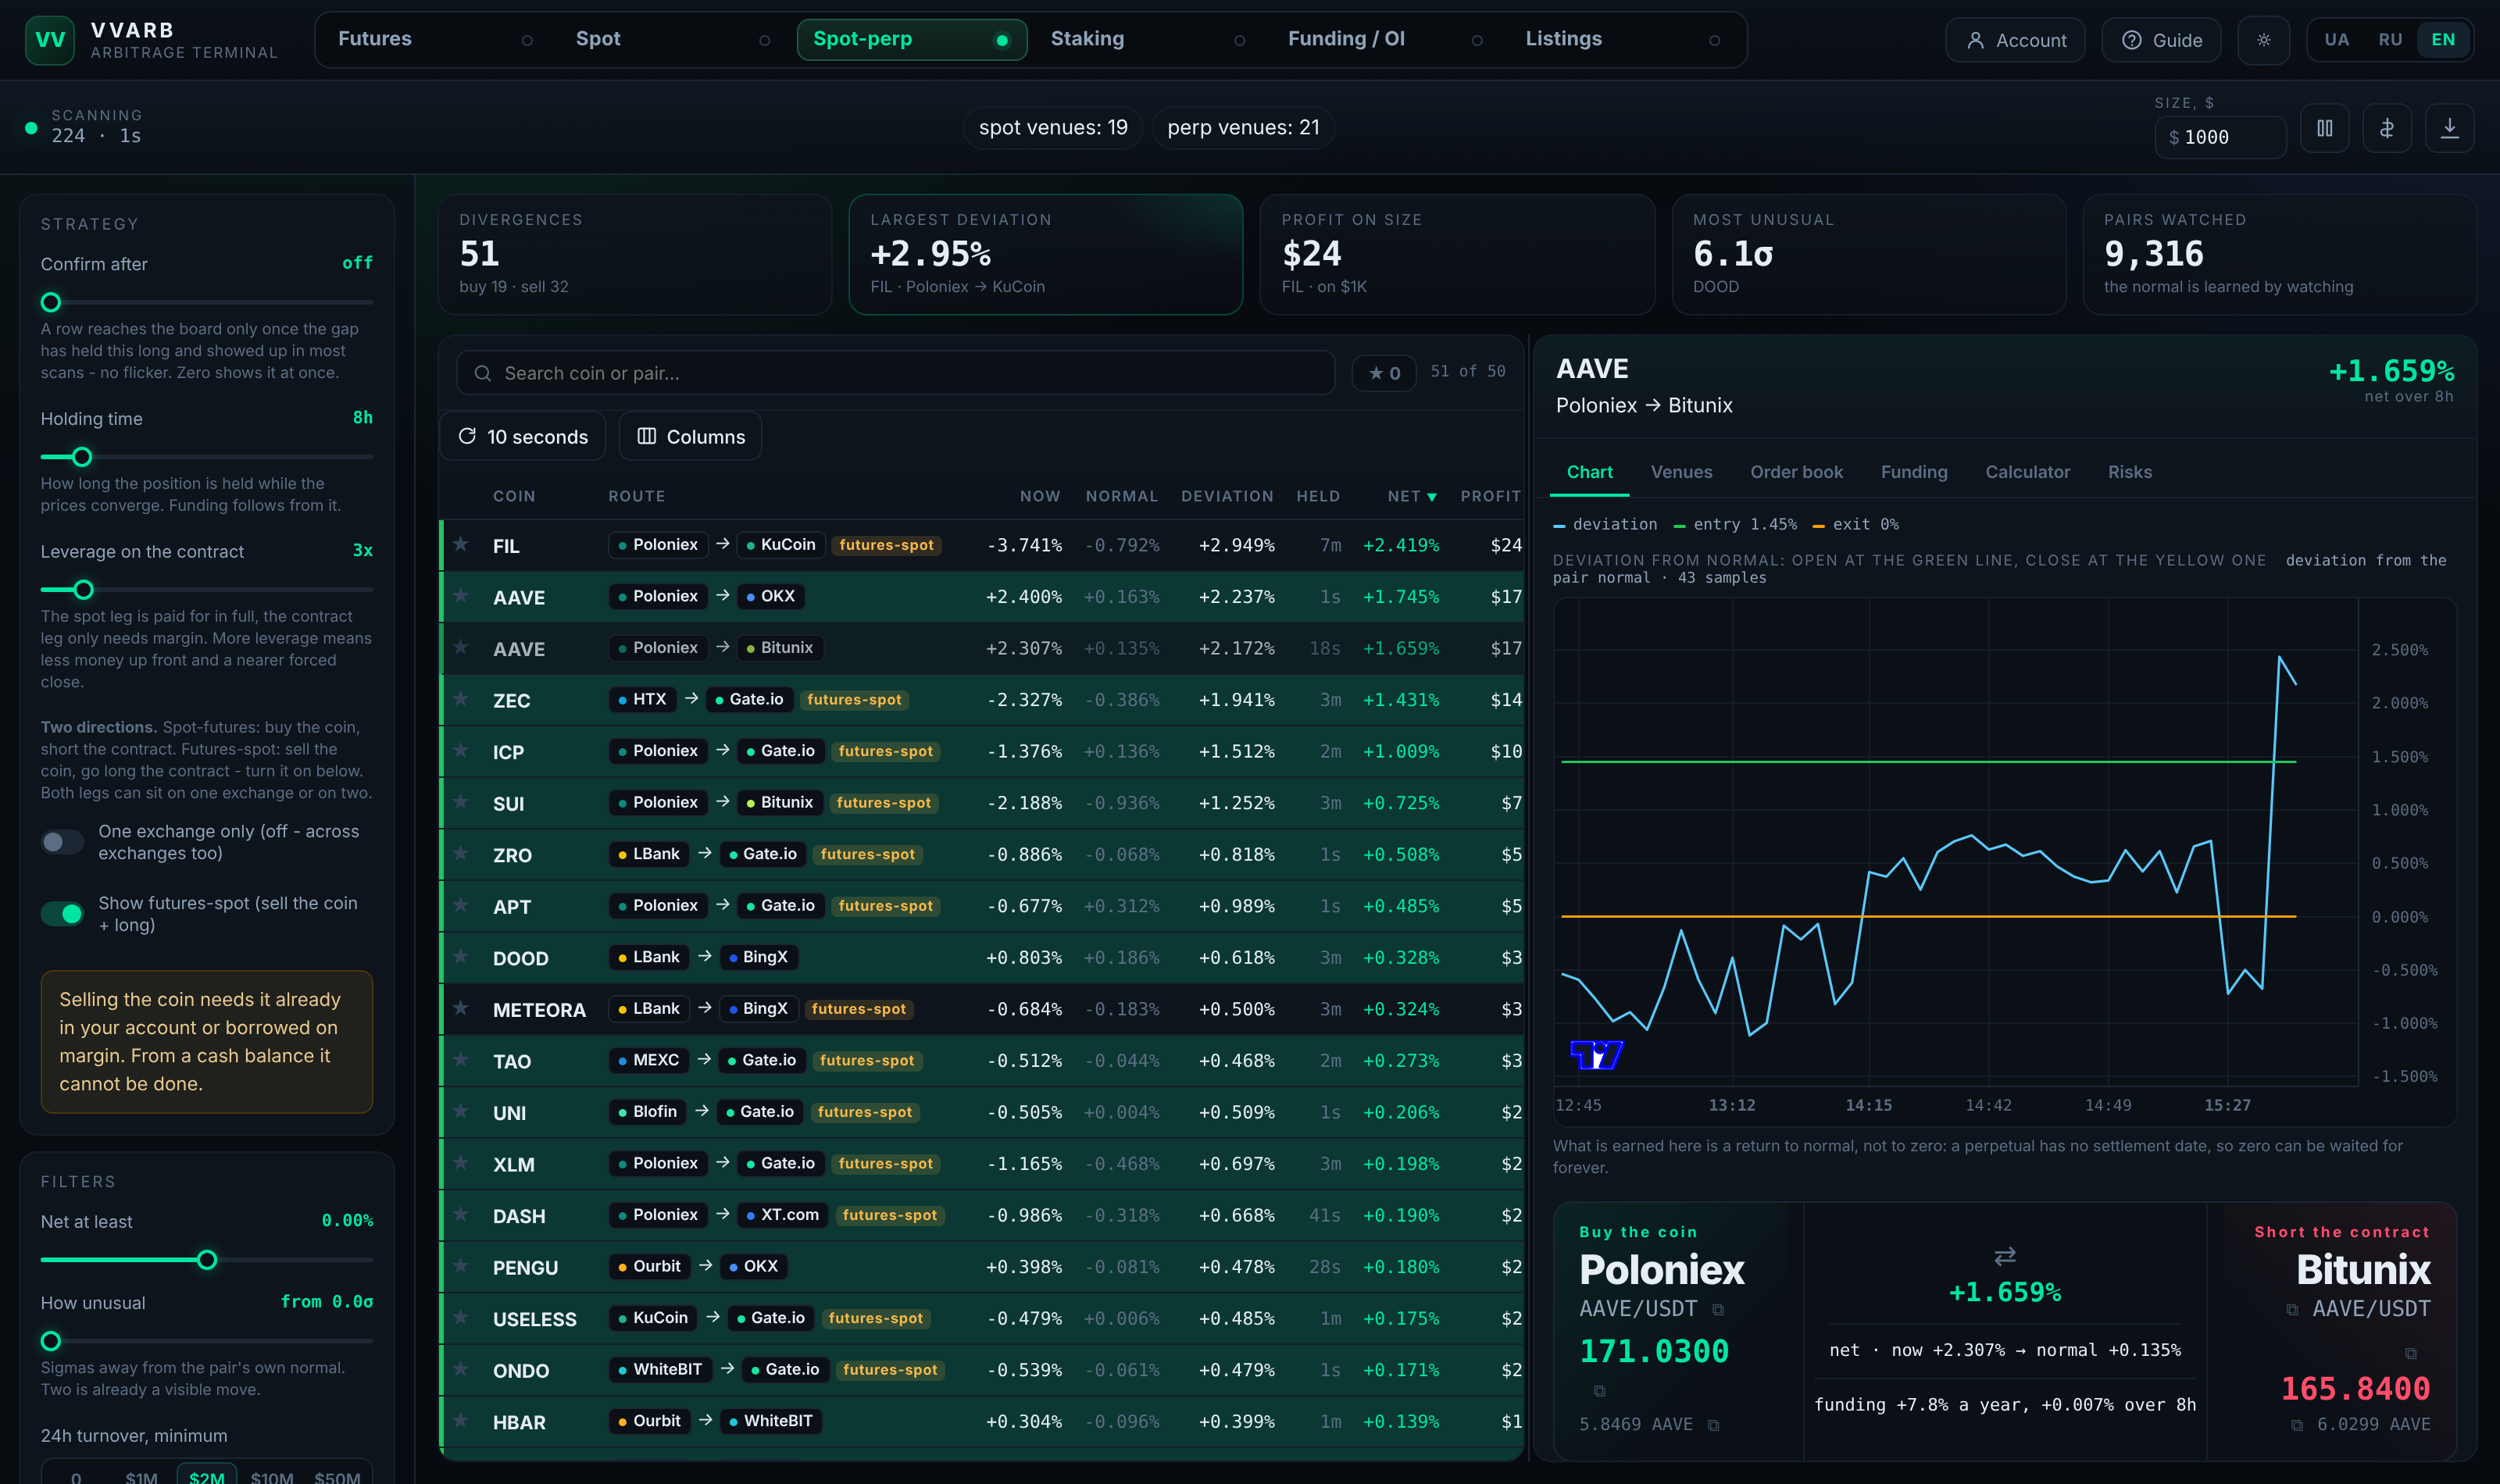Toggle the light theme sun icon
Image resolution: width=2500 pixels, height=1484 pixels.
(2264, 40)
